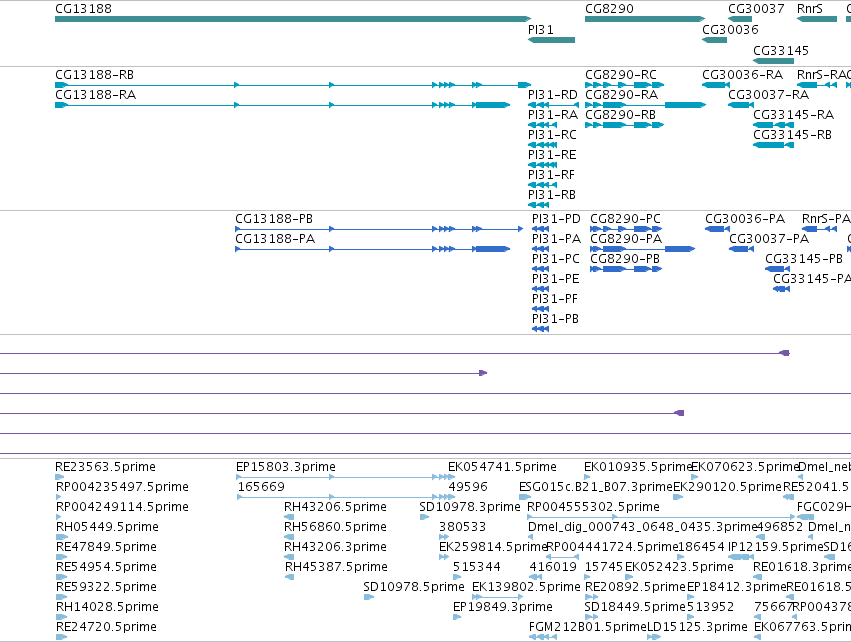The image size is (851, 642).
Task: Click the Pl31-PA protein label
Action: [x=556, y=239]
